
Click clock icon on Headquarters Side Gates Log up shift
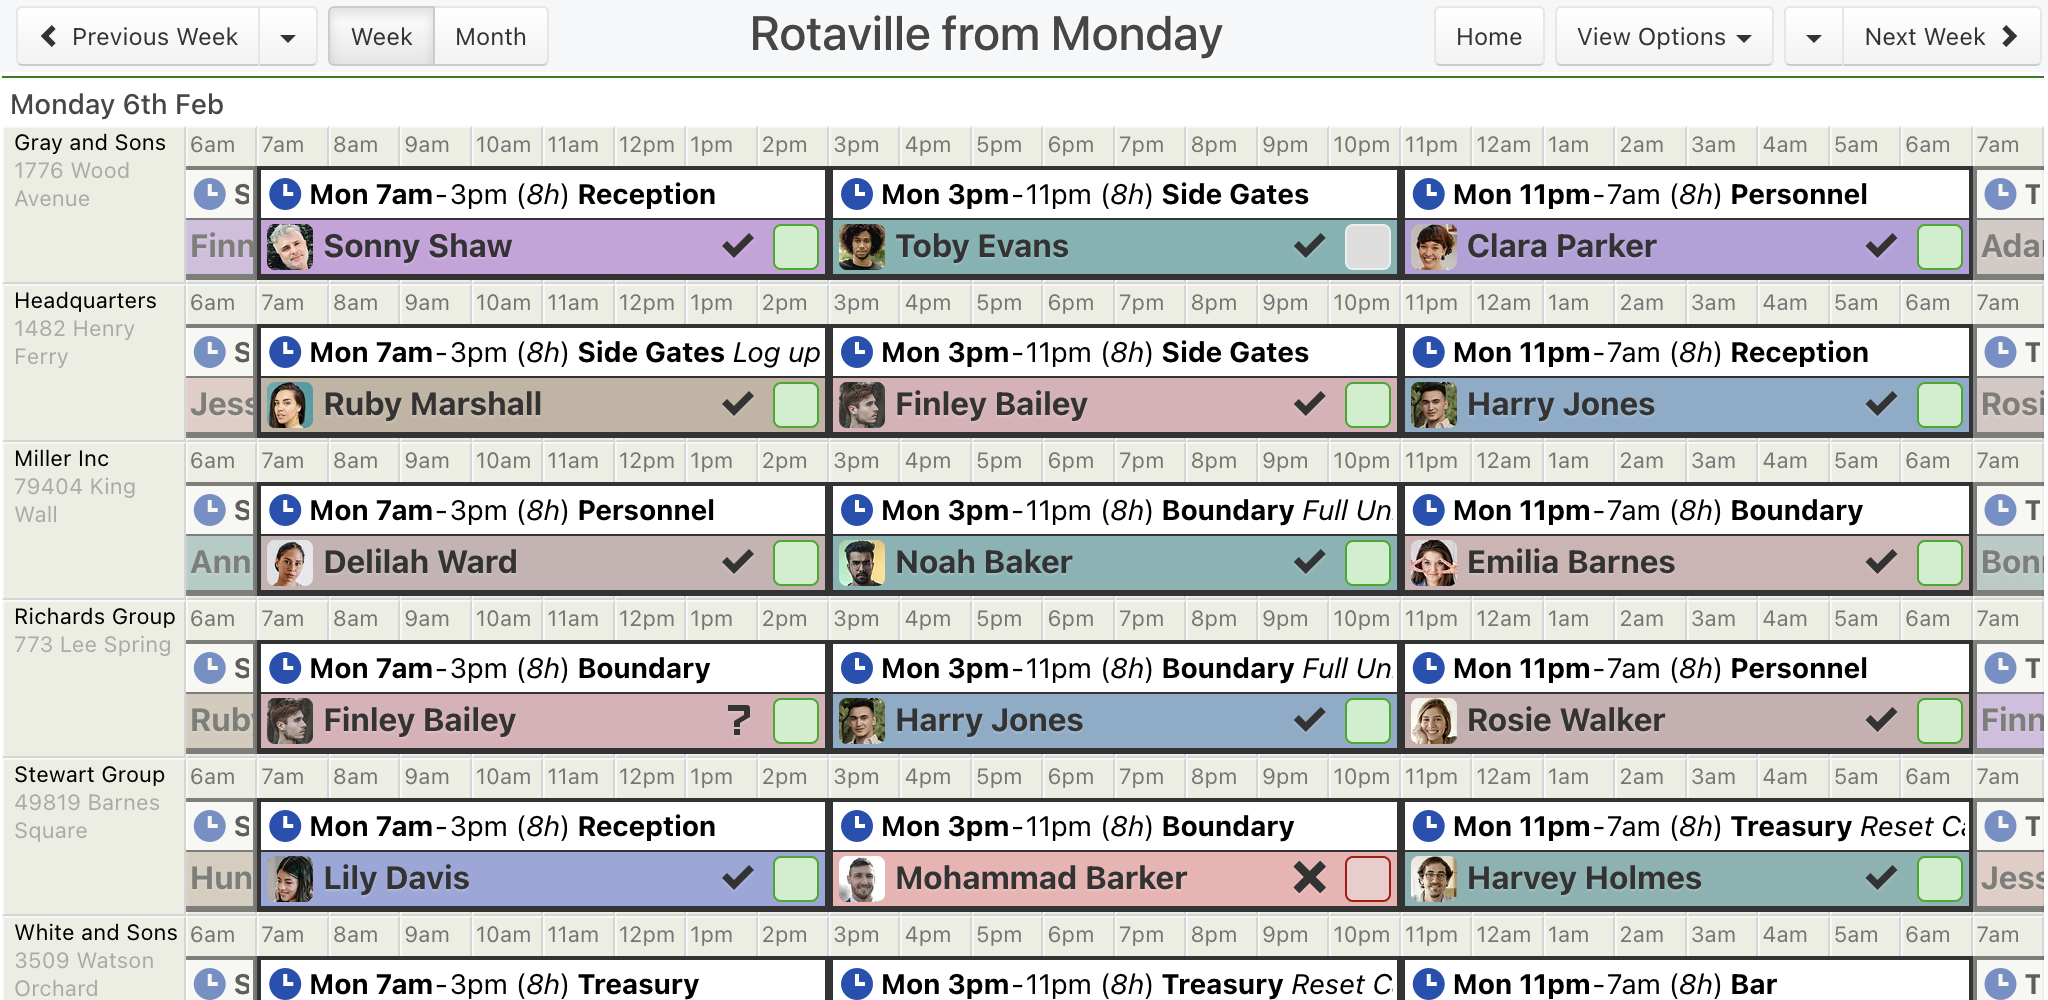coord(285,352)
